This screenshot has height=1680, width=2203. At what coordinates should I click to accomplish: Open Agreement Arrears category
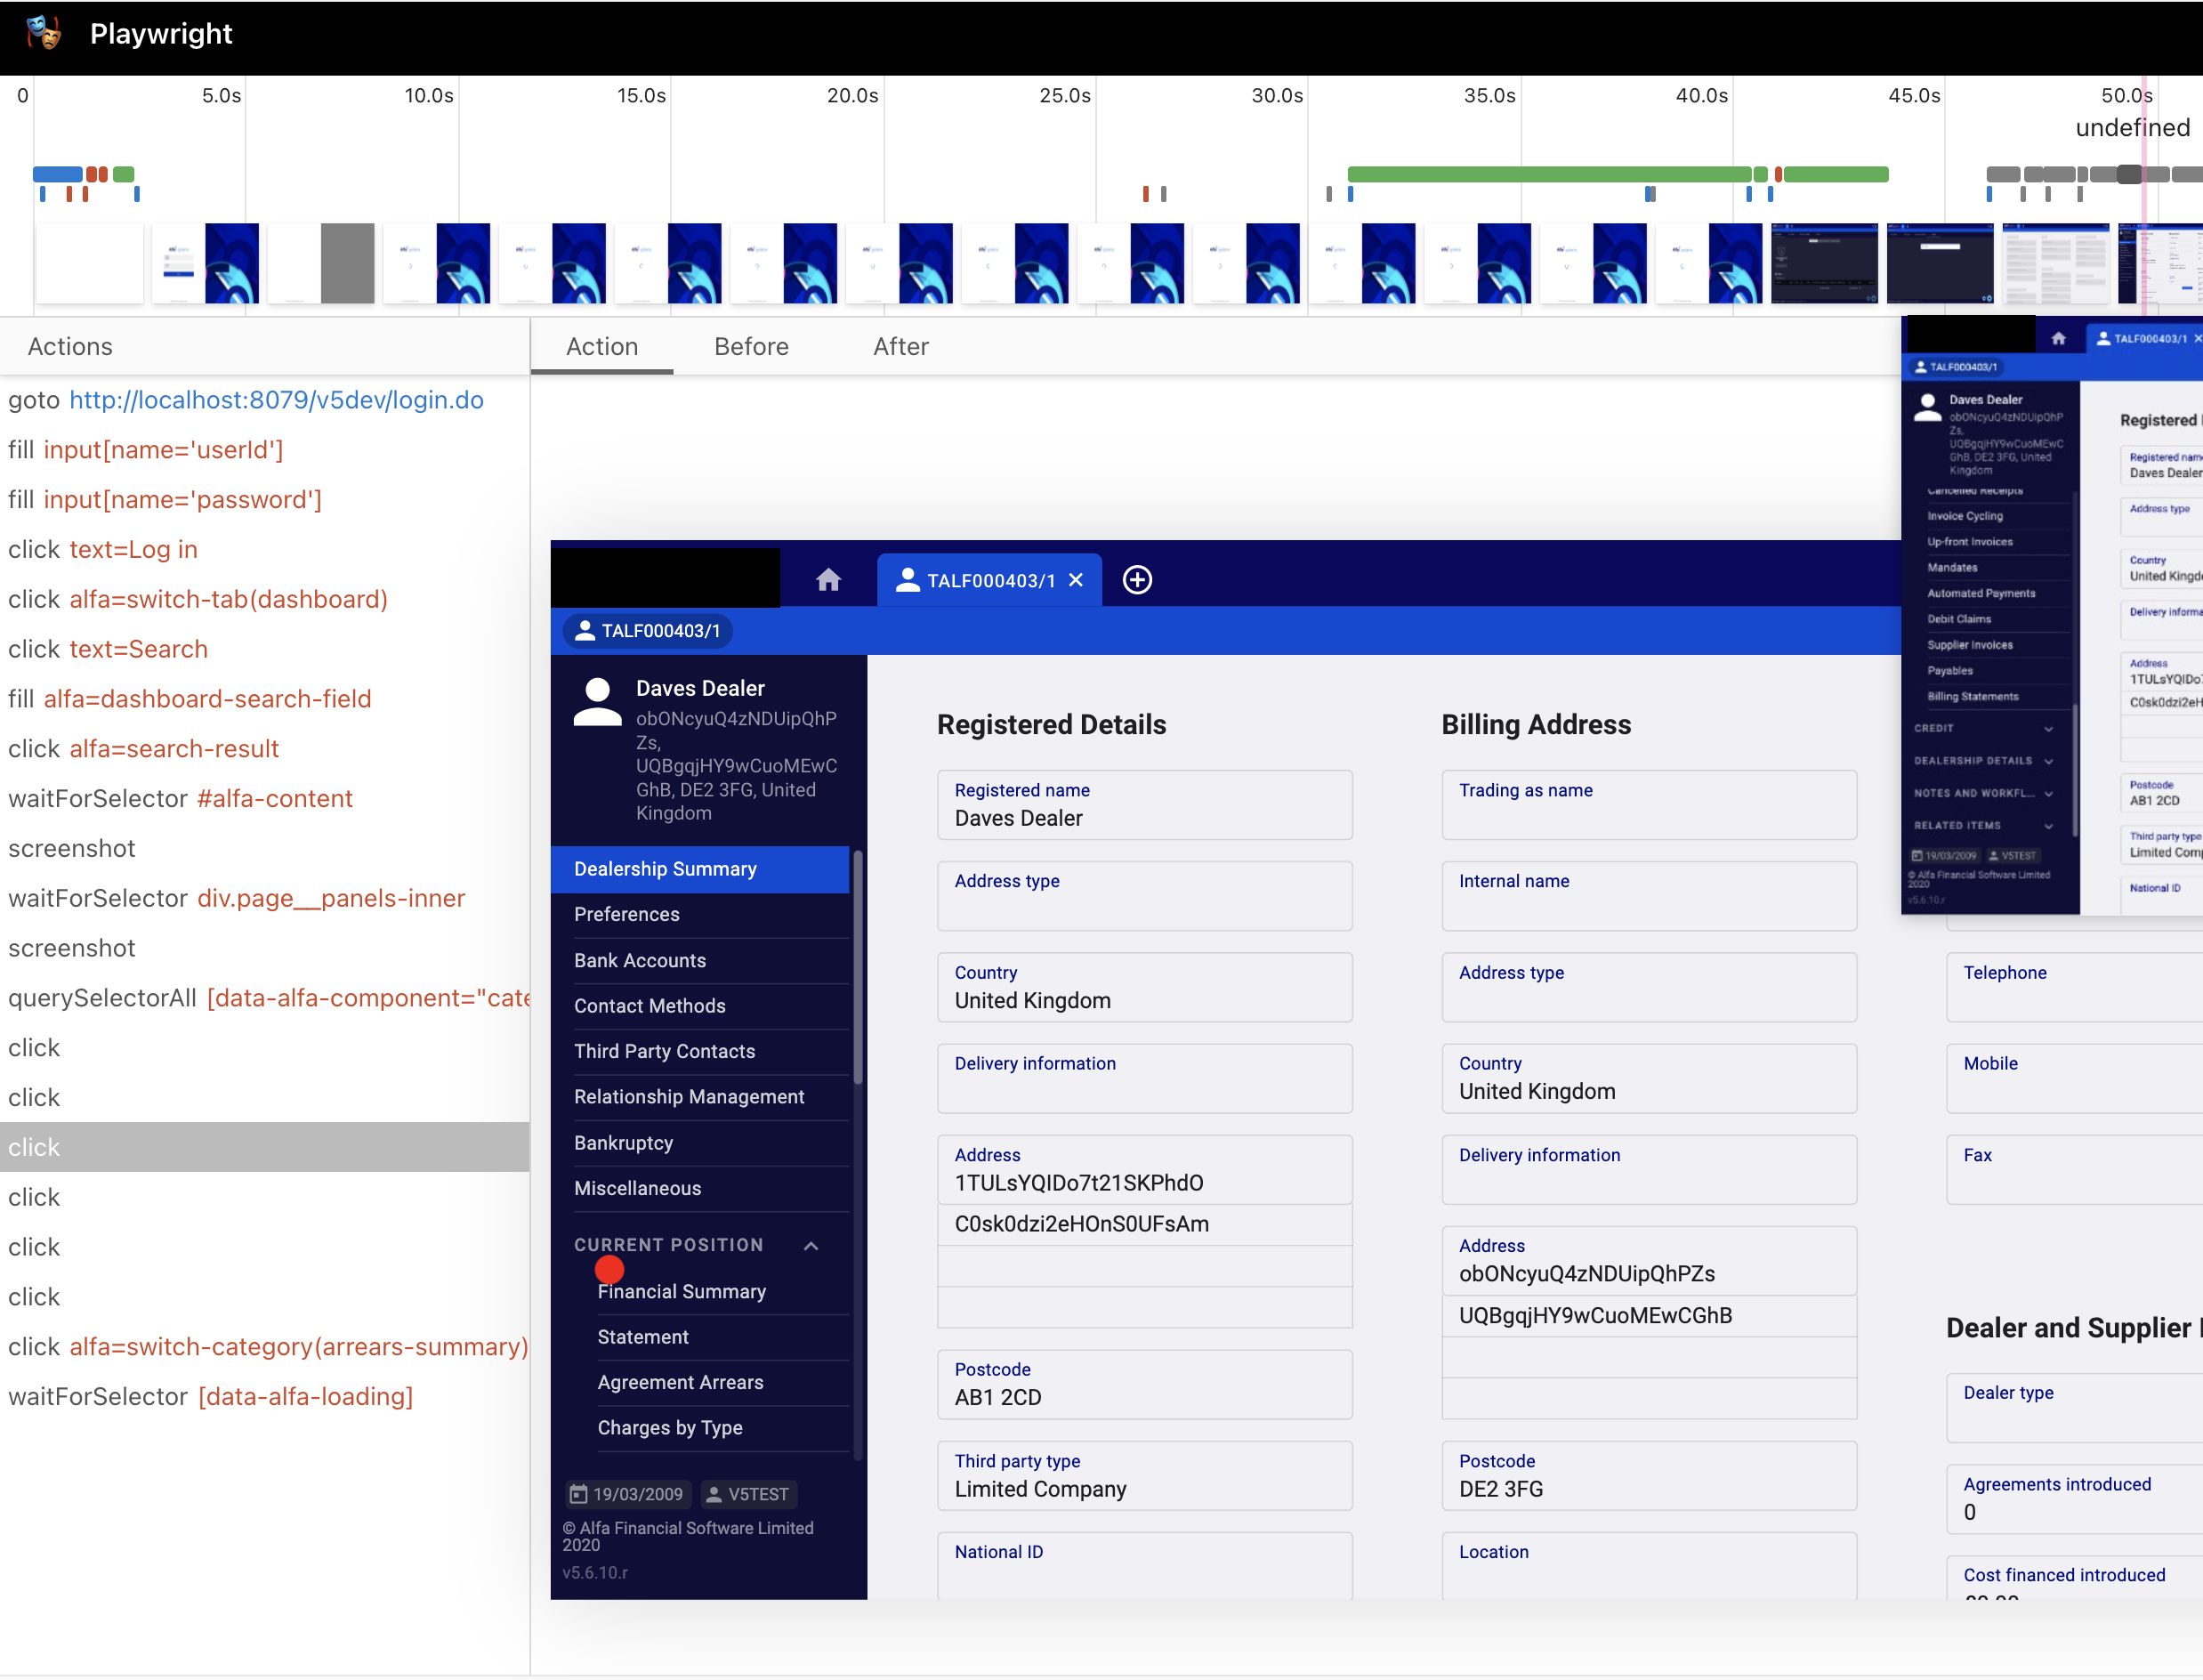pyautogui.click(x=722, y=1383)
